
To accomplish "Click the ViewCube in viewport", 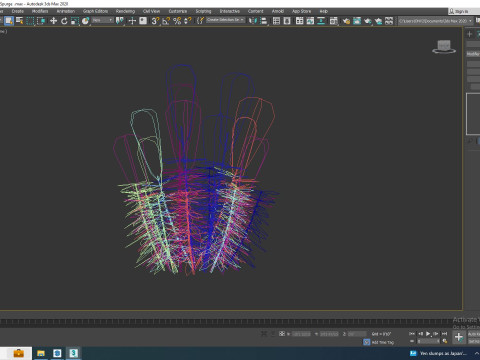I will [x=444, y=47].
